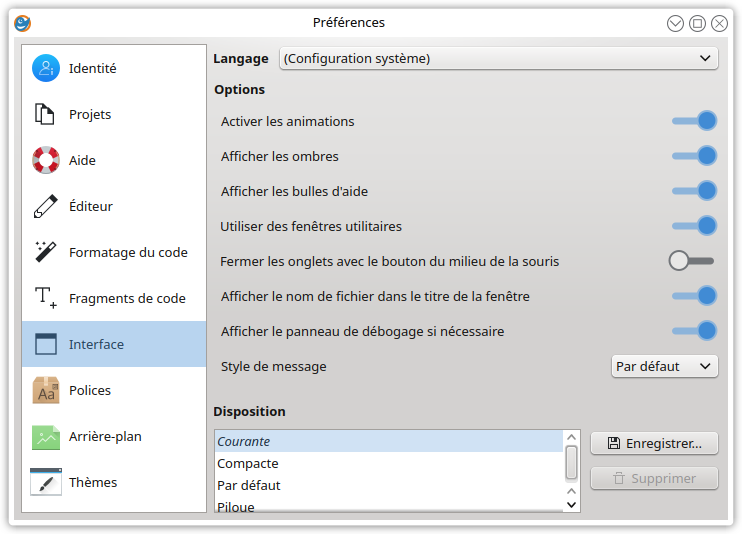This screenshot has height=534, width=742.
Task: Choose the Éditeur pencil icon
Action: (x=46, y=206)
